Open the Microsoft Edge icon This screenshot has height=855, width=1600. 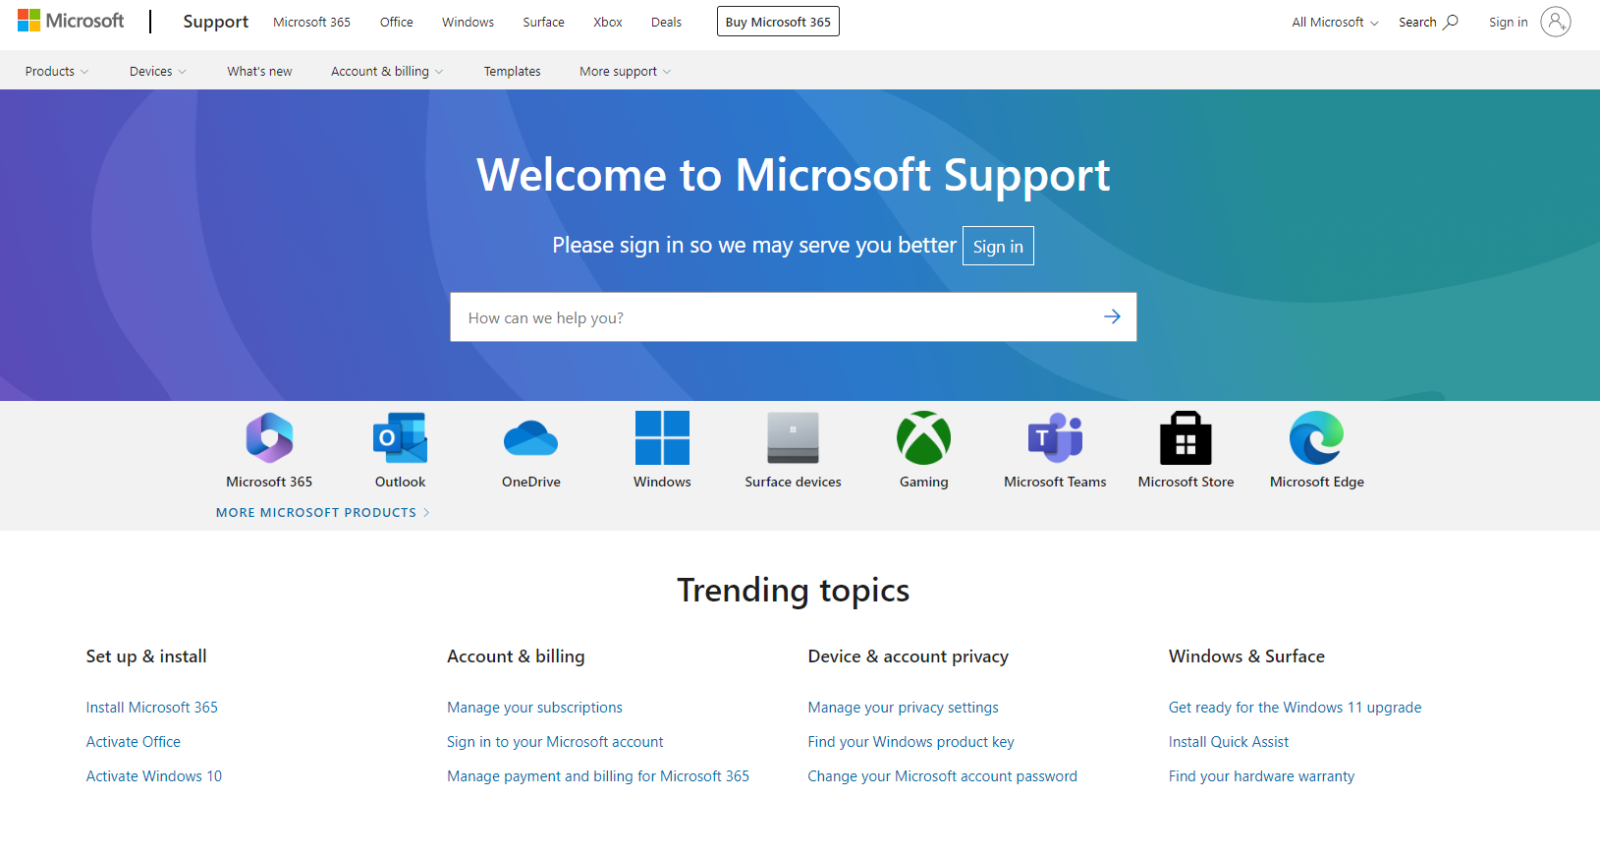pyautogui.click(x=1316, y=438)
